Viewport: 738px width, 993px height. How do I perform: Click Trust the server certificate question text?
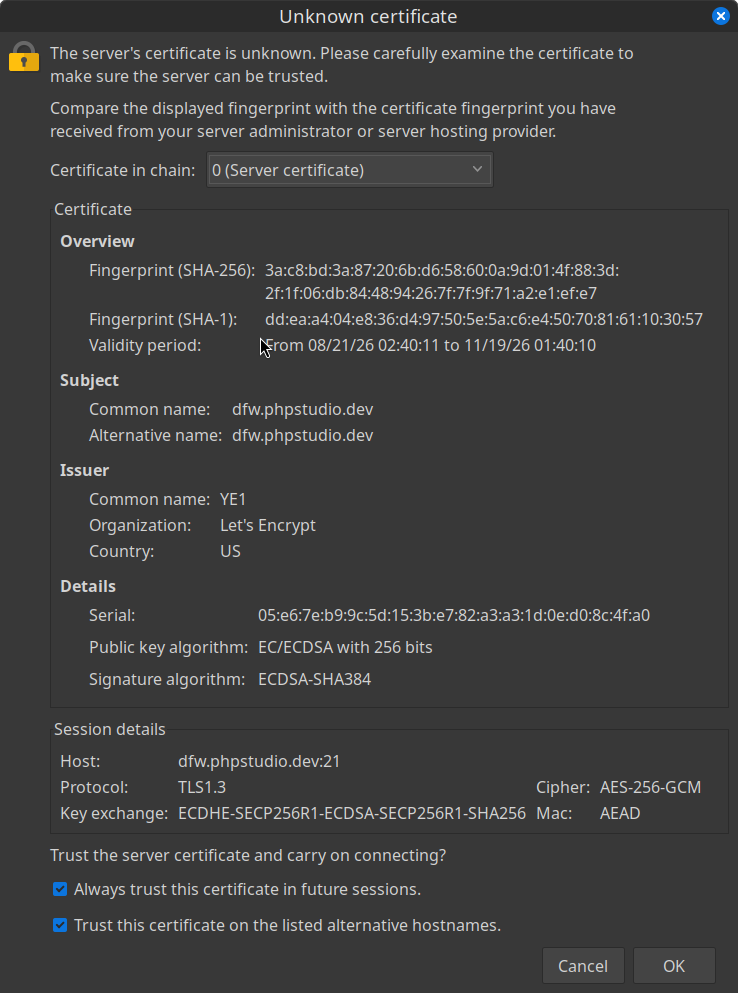tap(248, 856)
